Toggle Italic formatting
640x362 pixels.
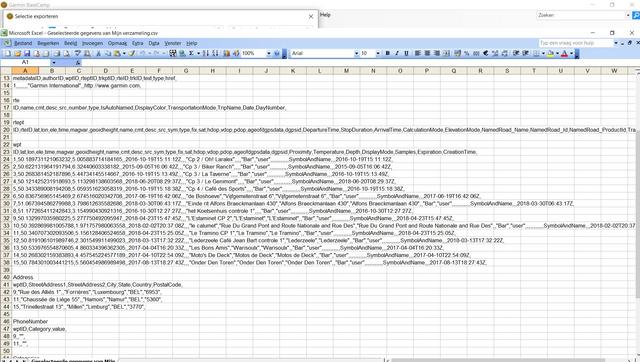point(397,53)
